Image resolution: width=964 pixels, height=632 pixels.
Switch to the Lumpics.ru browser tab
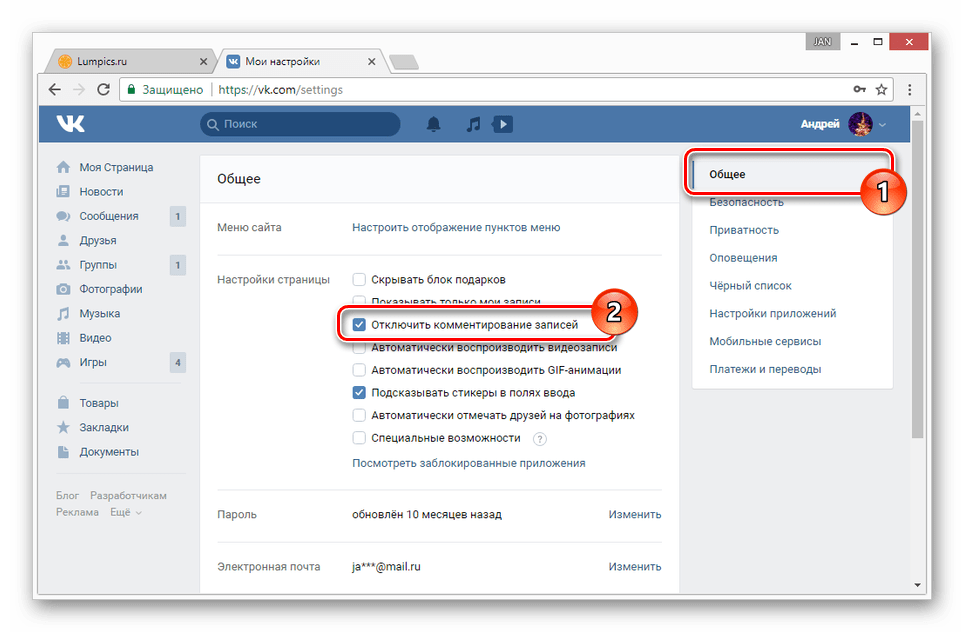tap(131, 61)
